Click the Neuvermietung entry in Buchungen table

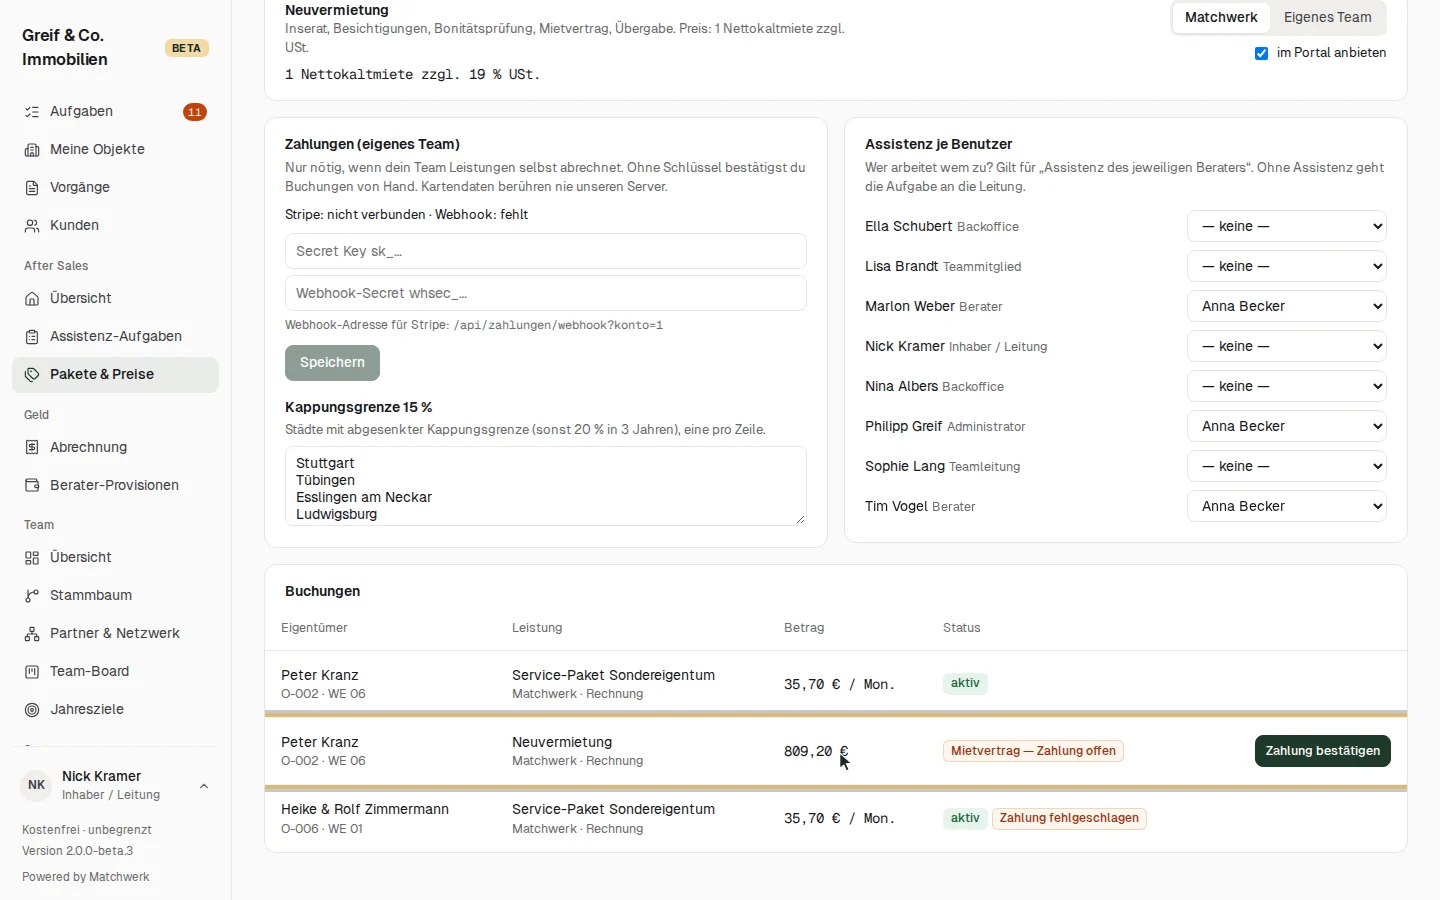(562, 742)
